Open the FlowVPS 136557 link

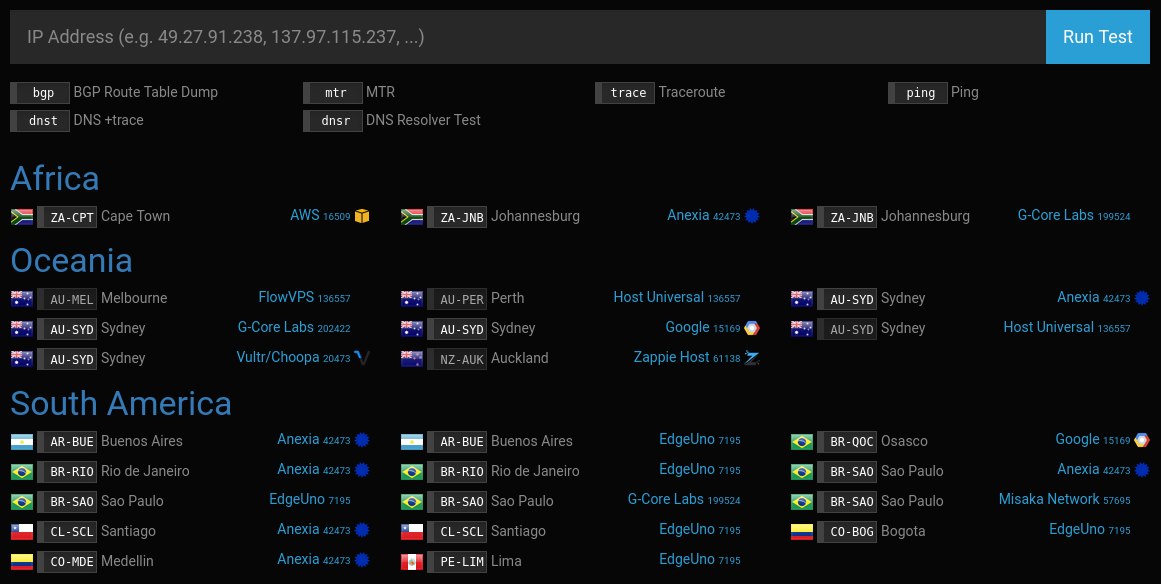[304, 298]
